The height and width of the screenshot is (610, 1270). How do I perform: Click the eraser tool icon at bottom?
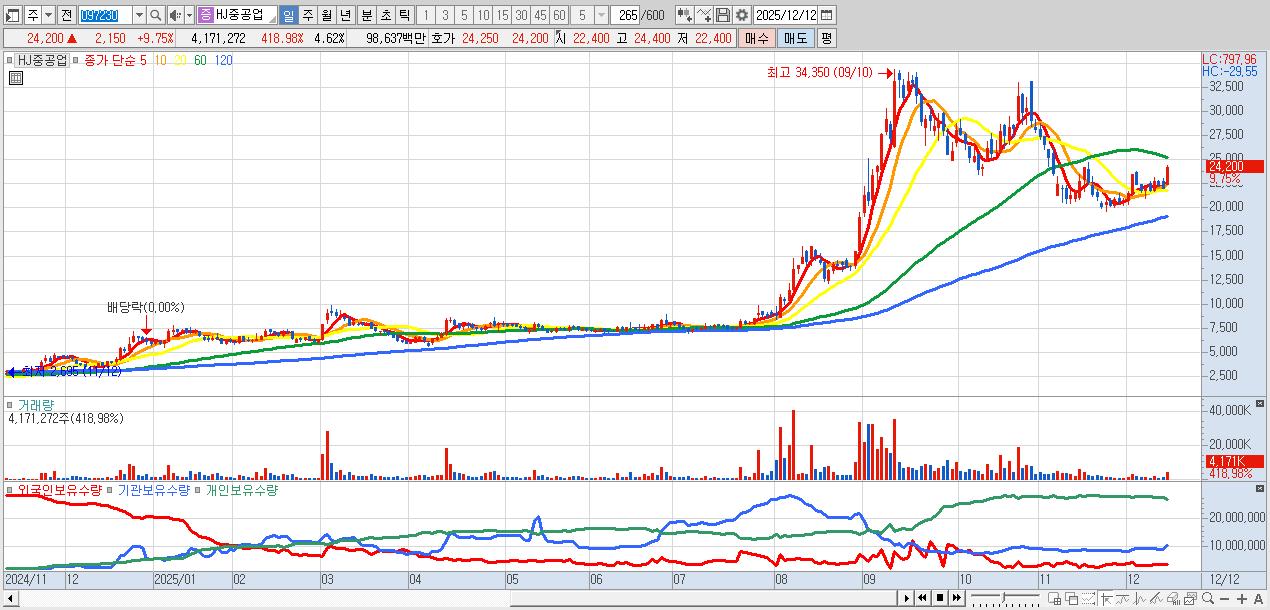pos(1173,598)
